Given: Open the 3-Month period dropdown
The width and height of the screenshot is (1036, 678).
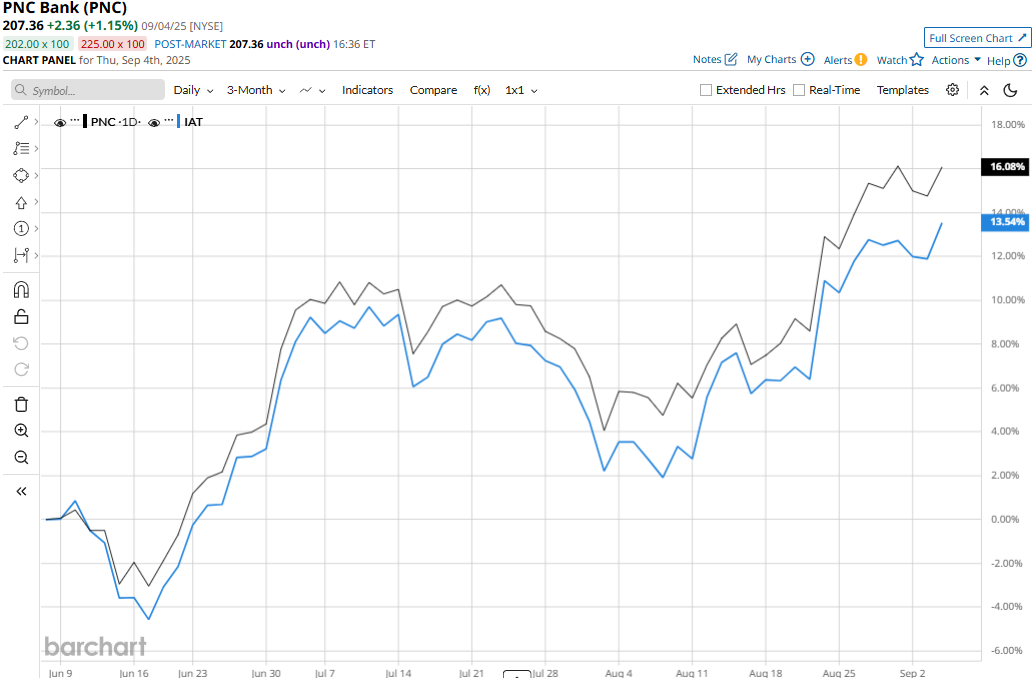Looking at the screenshot, I should coord(256,90).
